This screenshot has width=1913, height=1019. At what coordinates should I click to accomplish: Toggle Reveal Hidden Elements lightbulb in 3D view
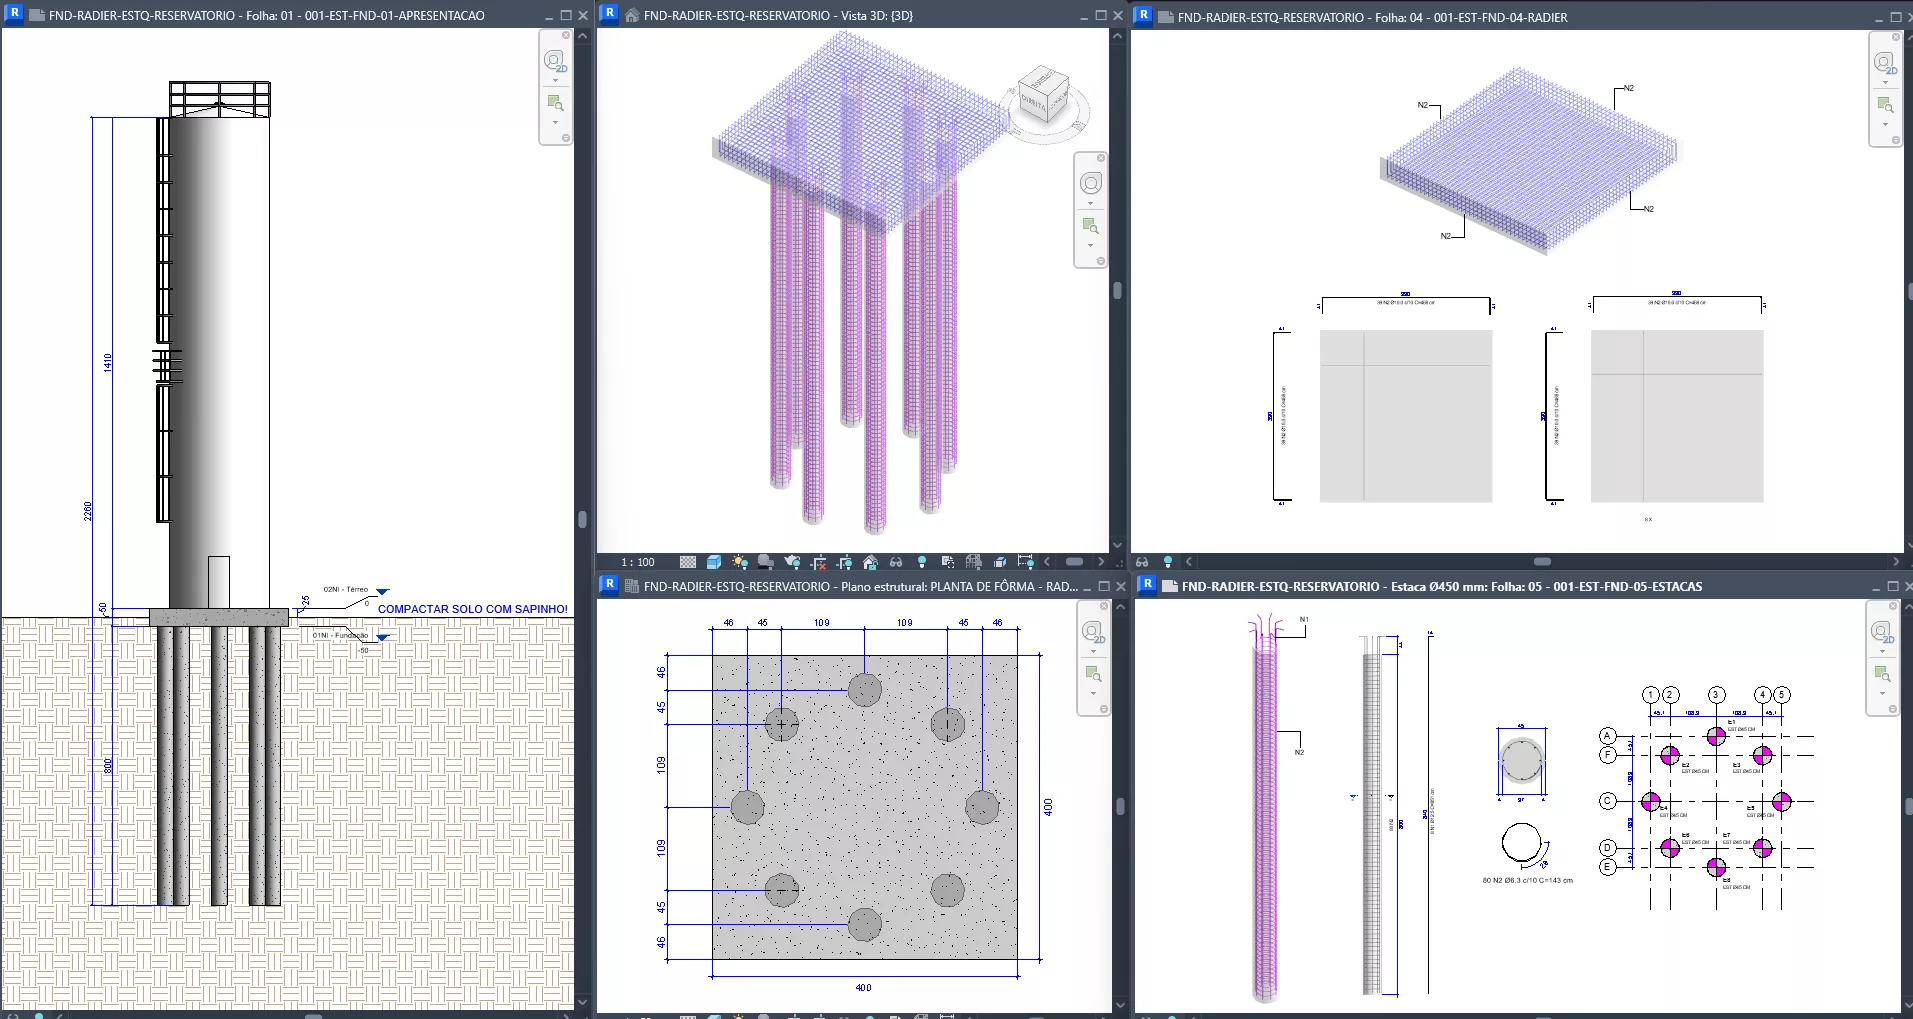click(922, 562)
